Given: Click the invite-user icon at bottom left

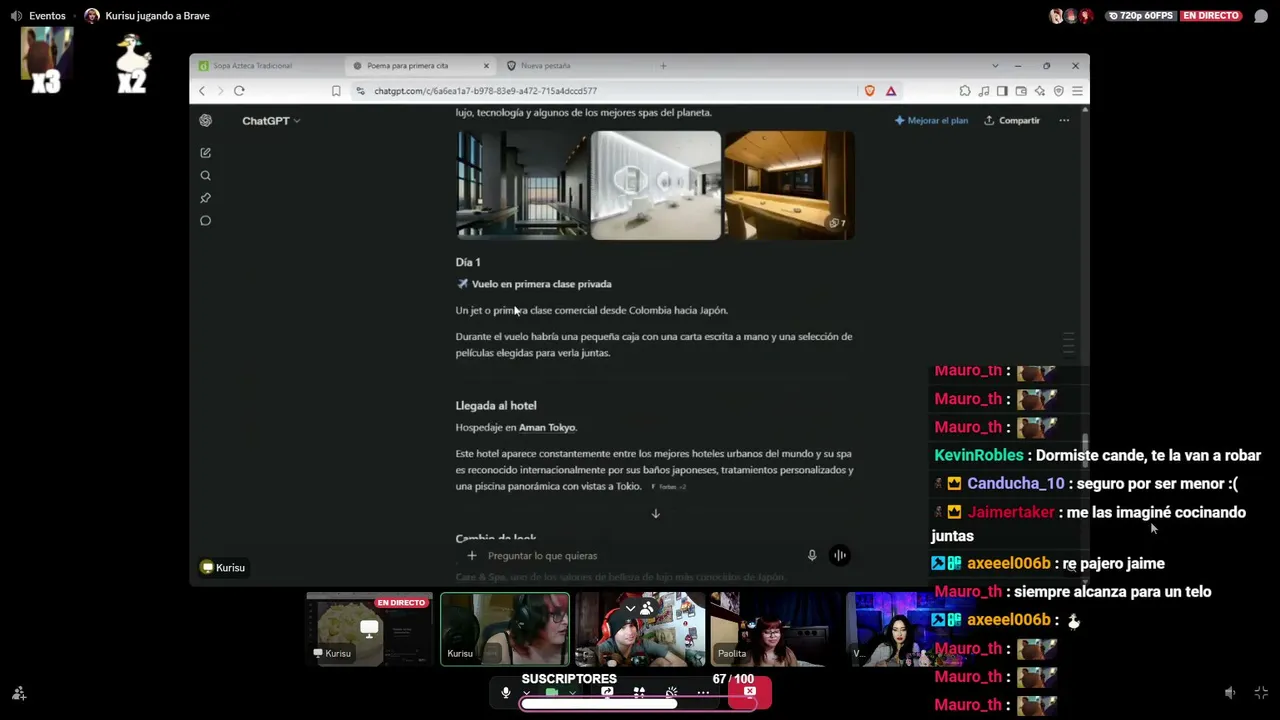Looking at the screenshot, I should [x=18, y=693].
